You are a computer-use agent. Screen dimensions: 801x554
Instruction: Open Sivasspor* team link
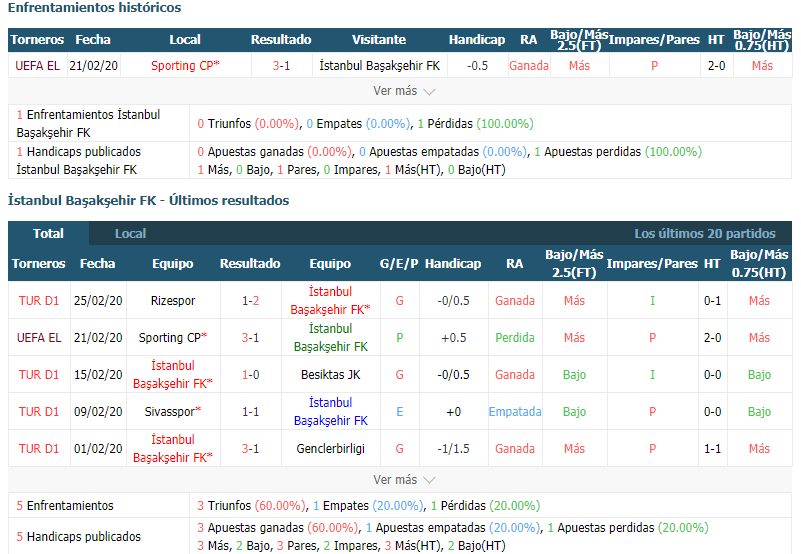(x=173, y=411)
